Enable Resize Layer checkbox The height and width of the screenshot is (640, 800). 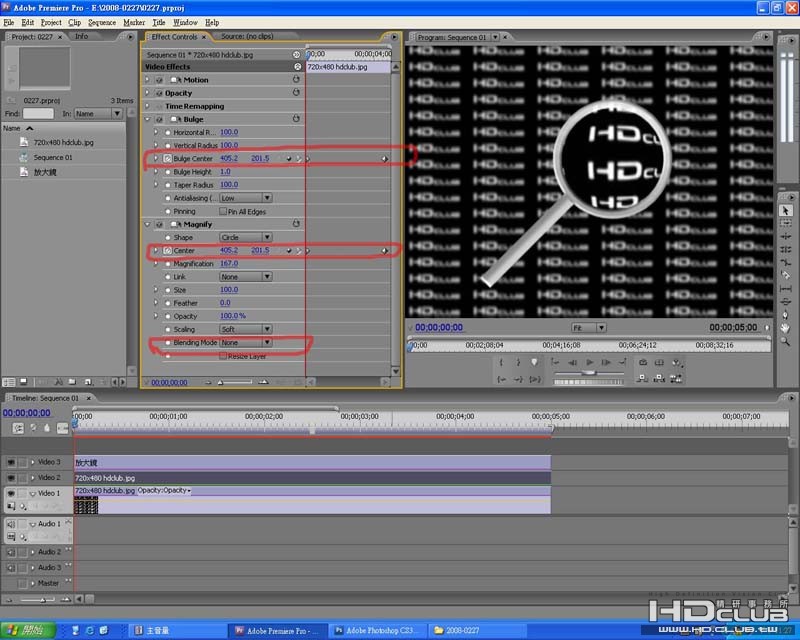click(223, 356)
